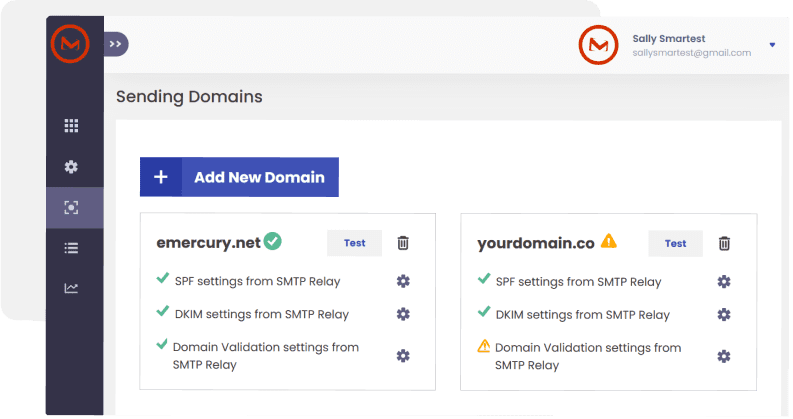Click the Add New Domain button
The width and height of the screenshot is (793, 419).
pos(239,177)
